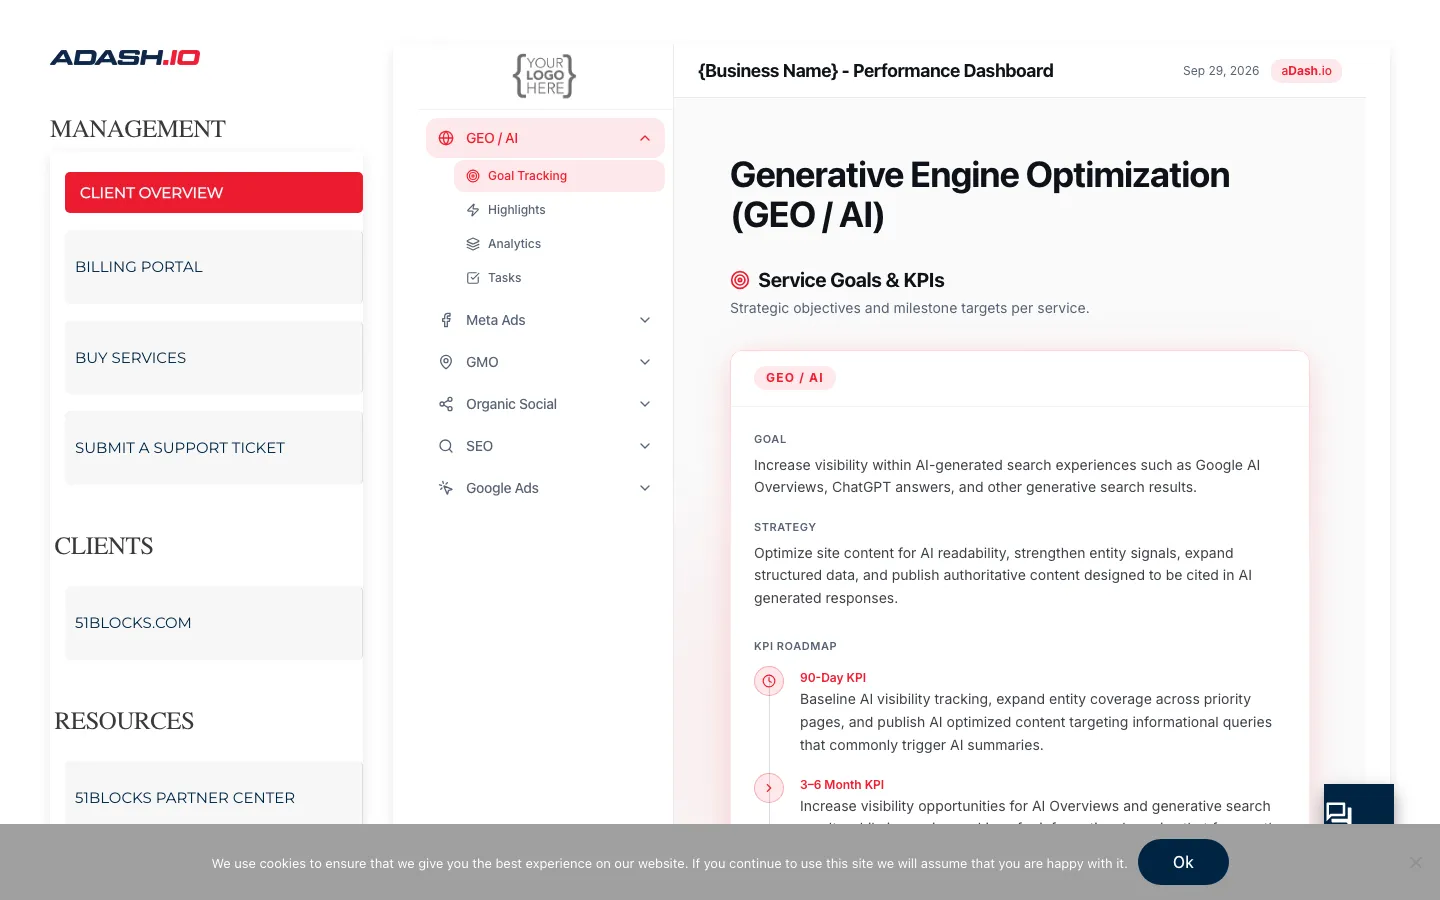This screenshot has height=900, width=1440.
Task: Click the 90-Day KPI heading
Action: click(x=833, y=678)
